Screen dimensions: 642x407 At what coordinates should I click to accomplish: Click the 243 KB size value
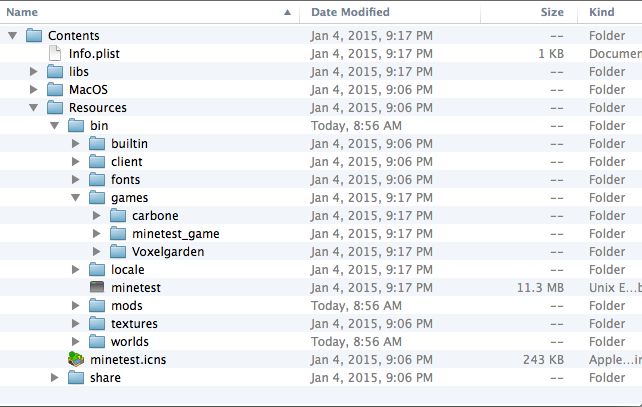[543, 360]
